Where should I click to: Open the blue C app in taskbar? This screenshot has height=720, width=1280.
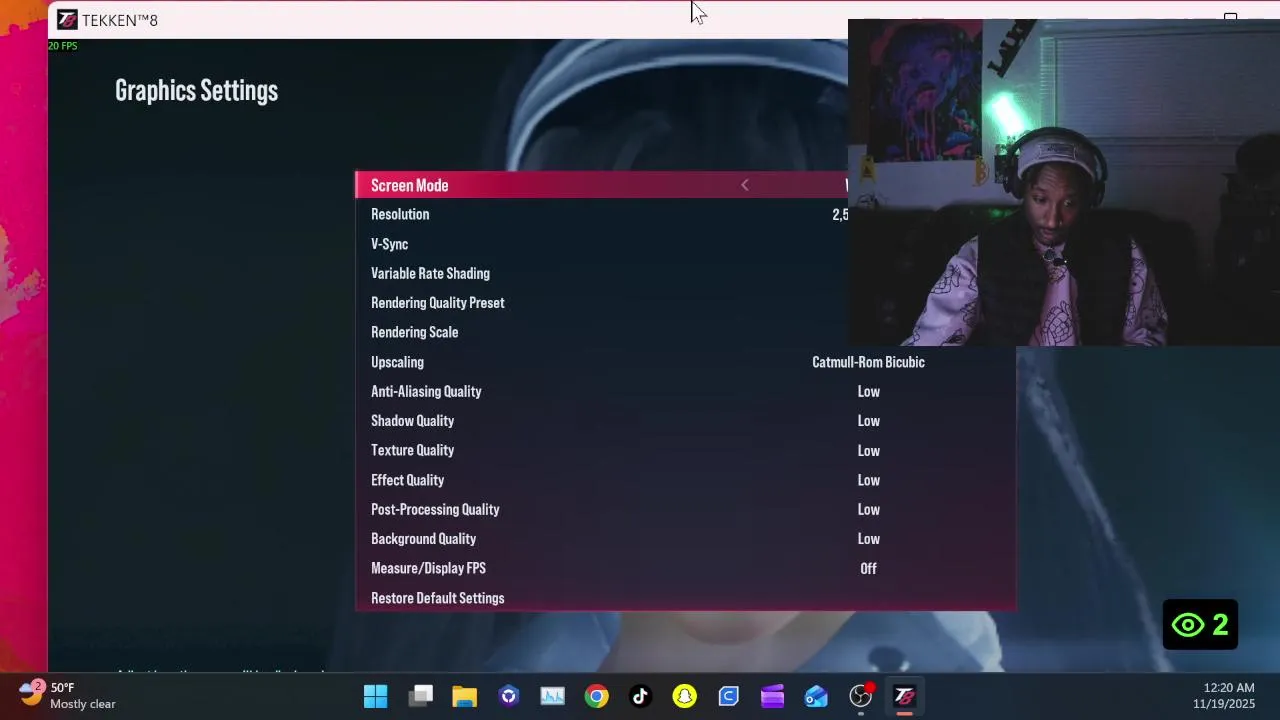pos(729,696)
